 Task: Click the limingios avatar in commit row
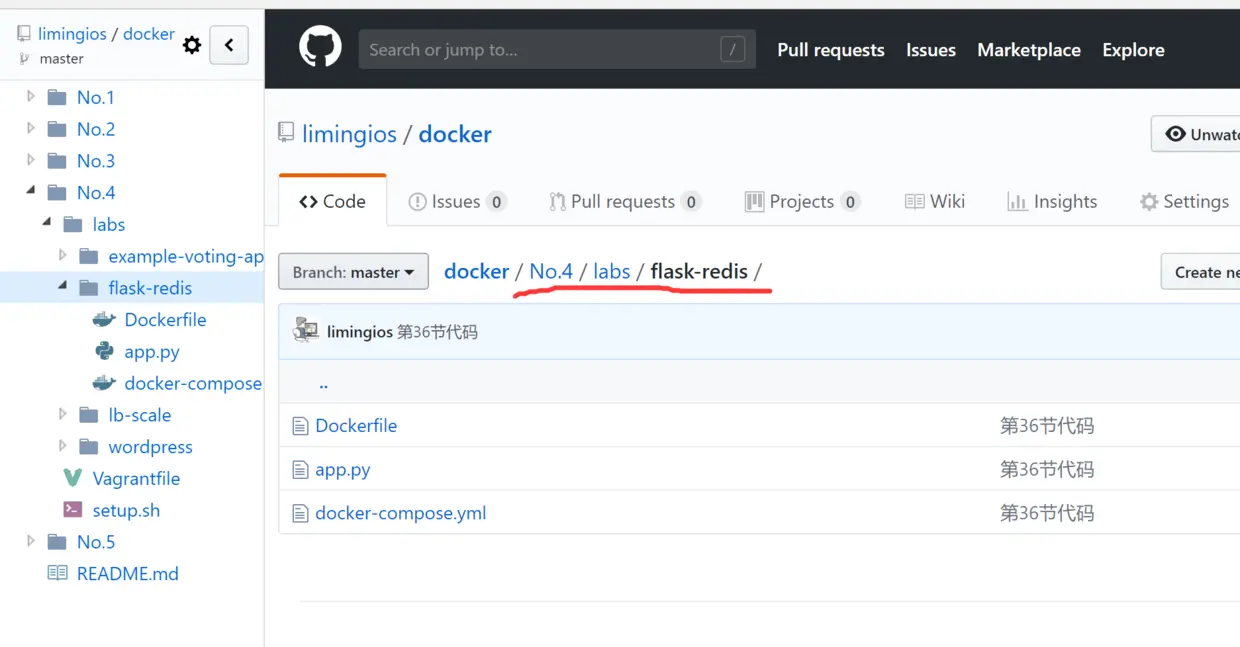[x=306, y=331]
